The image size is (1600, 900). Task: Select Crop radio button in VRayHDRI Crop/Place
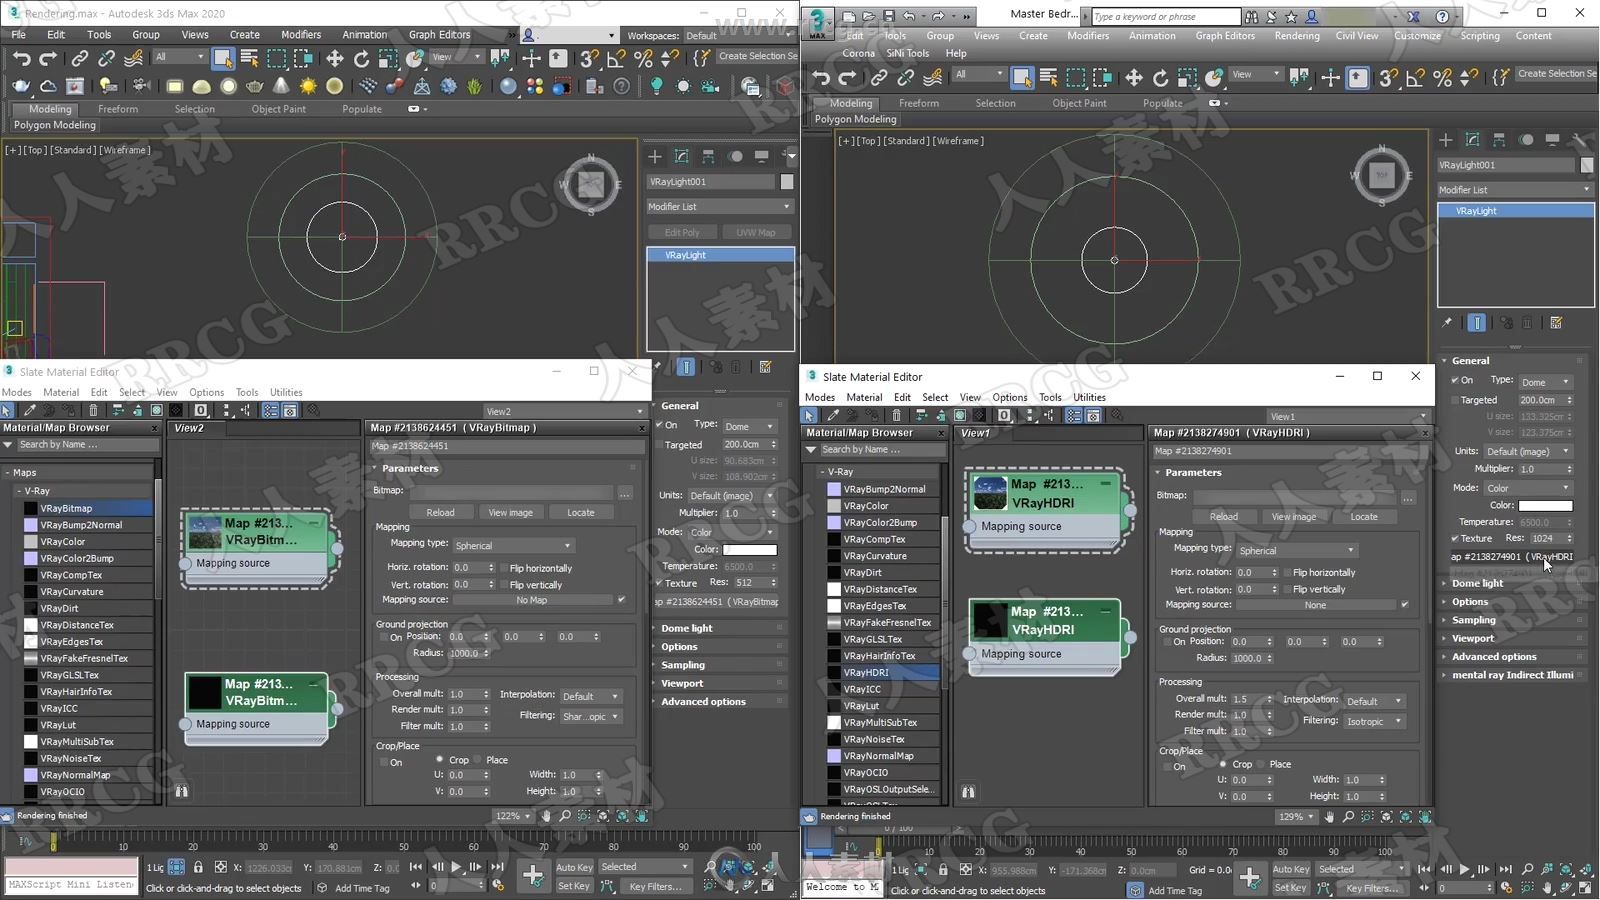point(1223,764)
